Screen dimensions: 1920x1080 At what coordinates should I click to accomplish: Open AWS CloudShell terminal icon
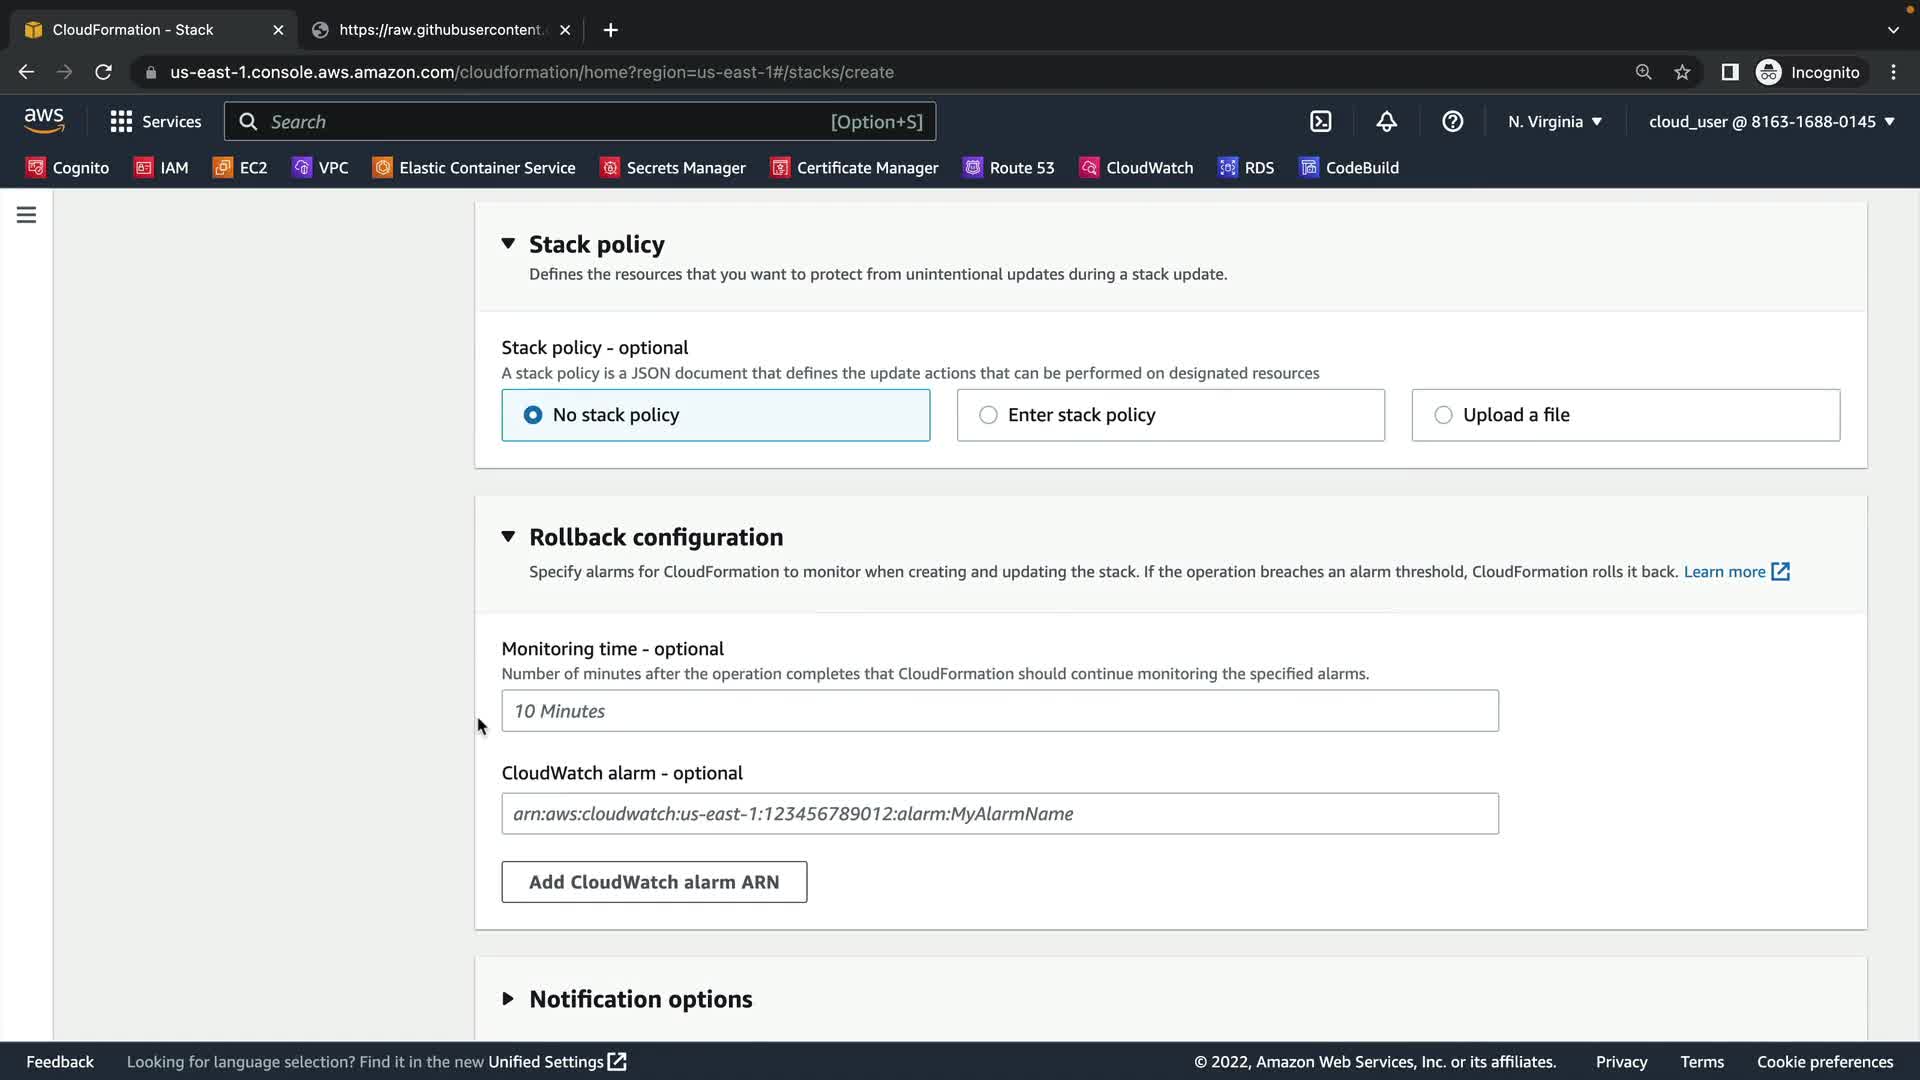click(x=1321, y=122)
